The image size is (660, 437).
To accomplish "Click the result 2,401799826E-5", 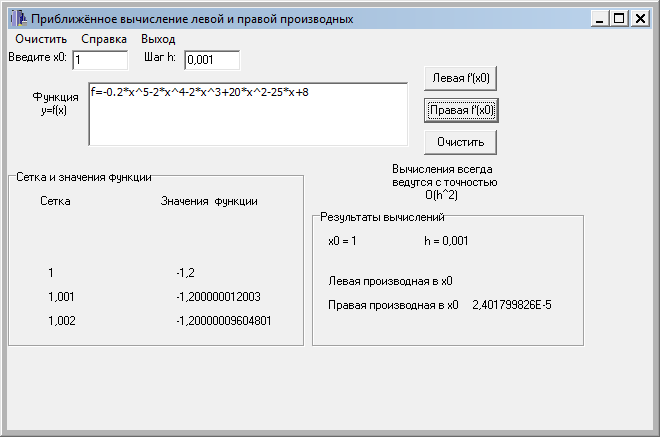I will (512, 305).
